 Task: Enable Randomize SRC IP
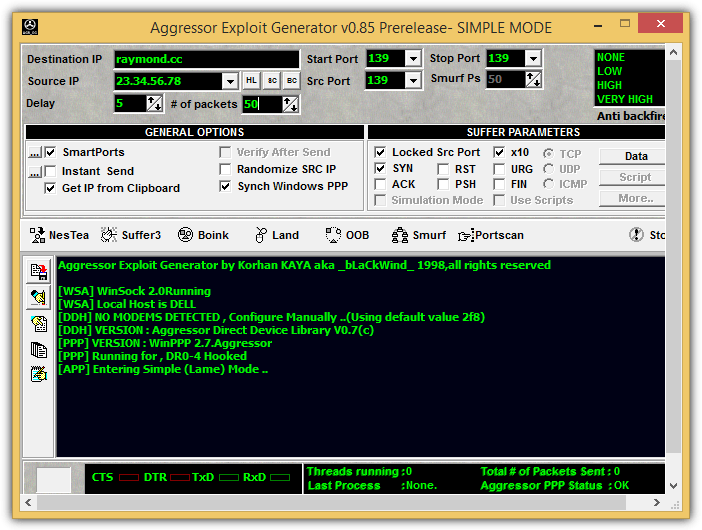click(x=225, y=169)
